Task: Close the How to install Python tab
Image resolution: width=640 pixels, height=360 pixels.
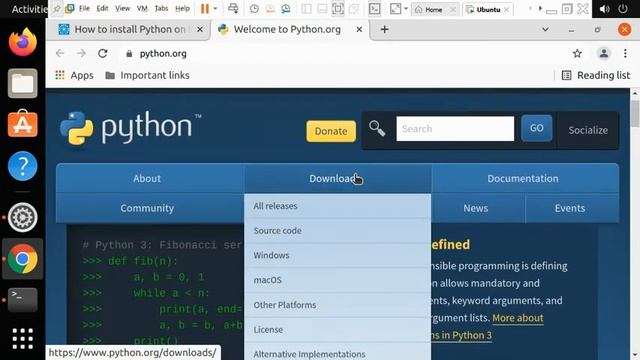Action: point(200,29)
